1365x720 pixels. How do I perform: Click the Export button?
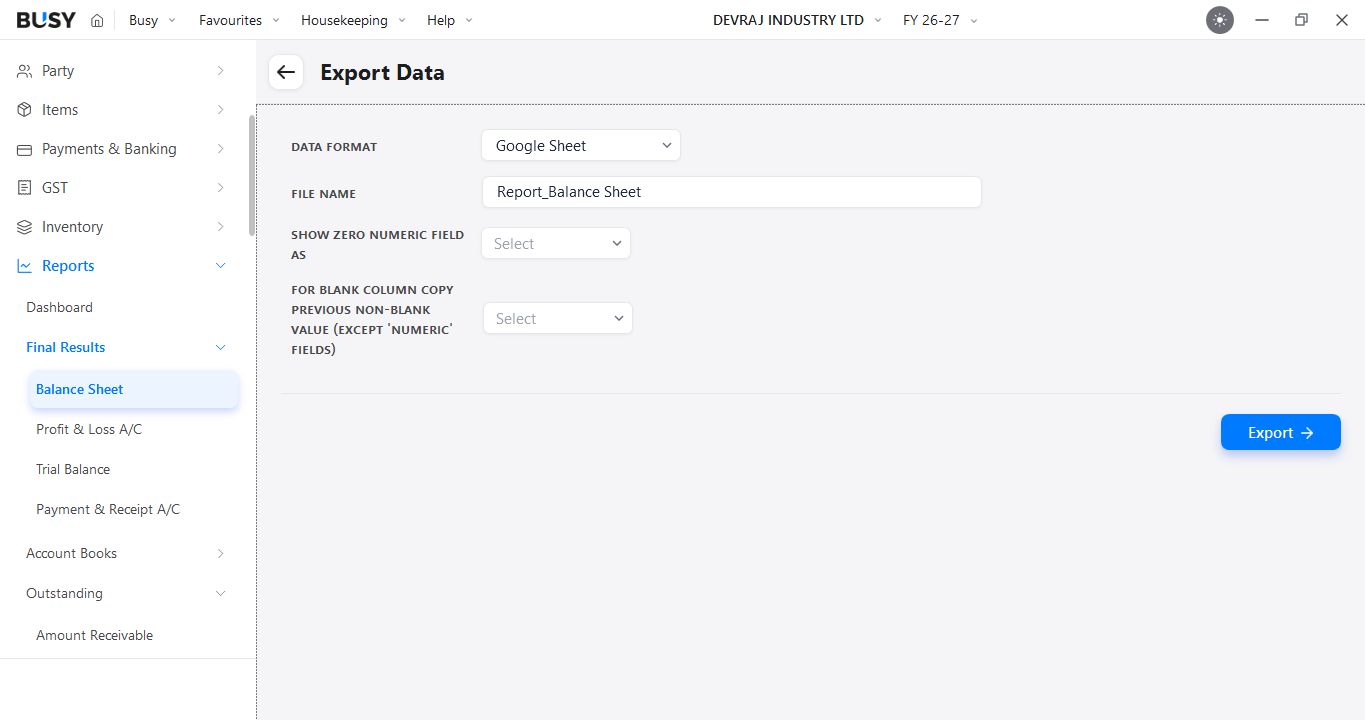(1280, 433)
